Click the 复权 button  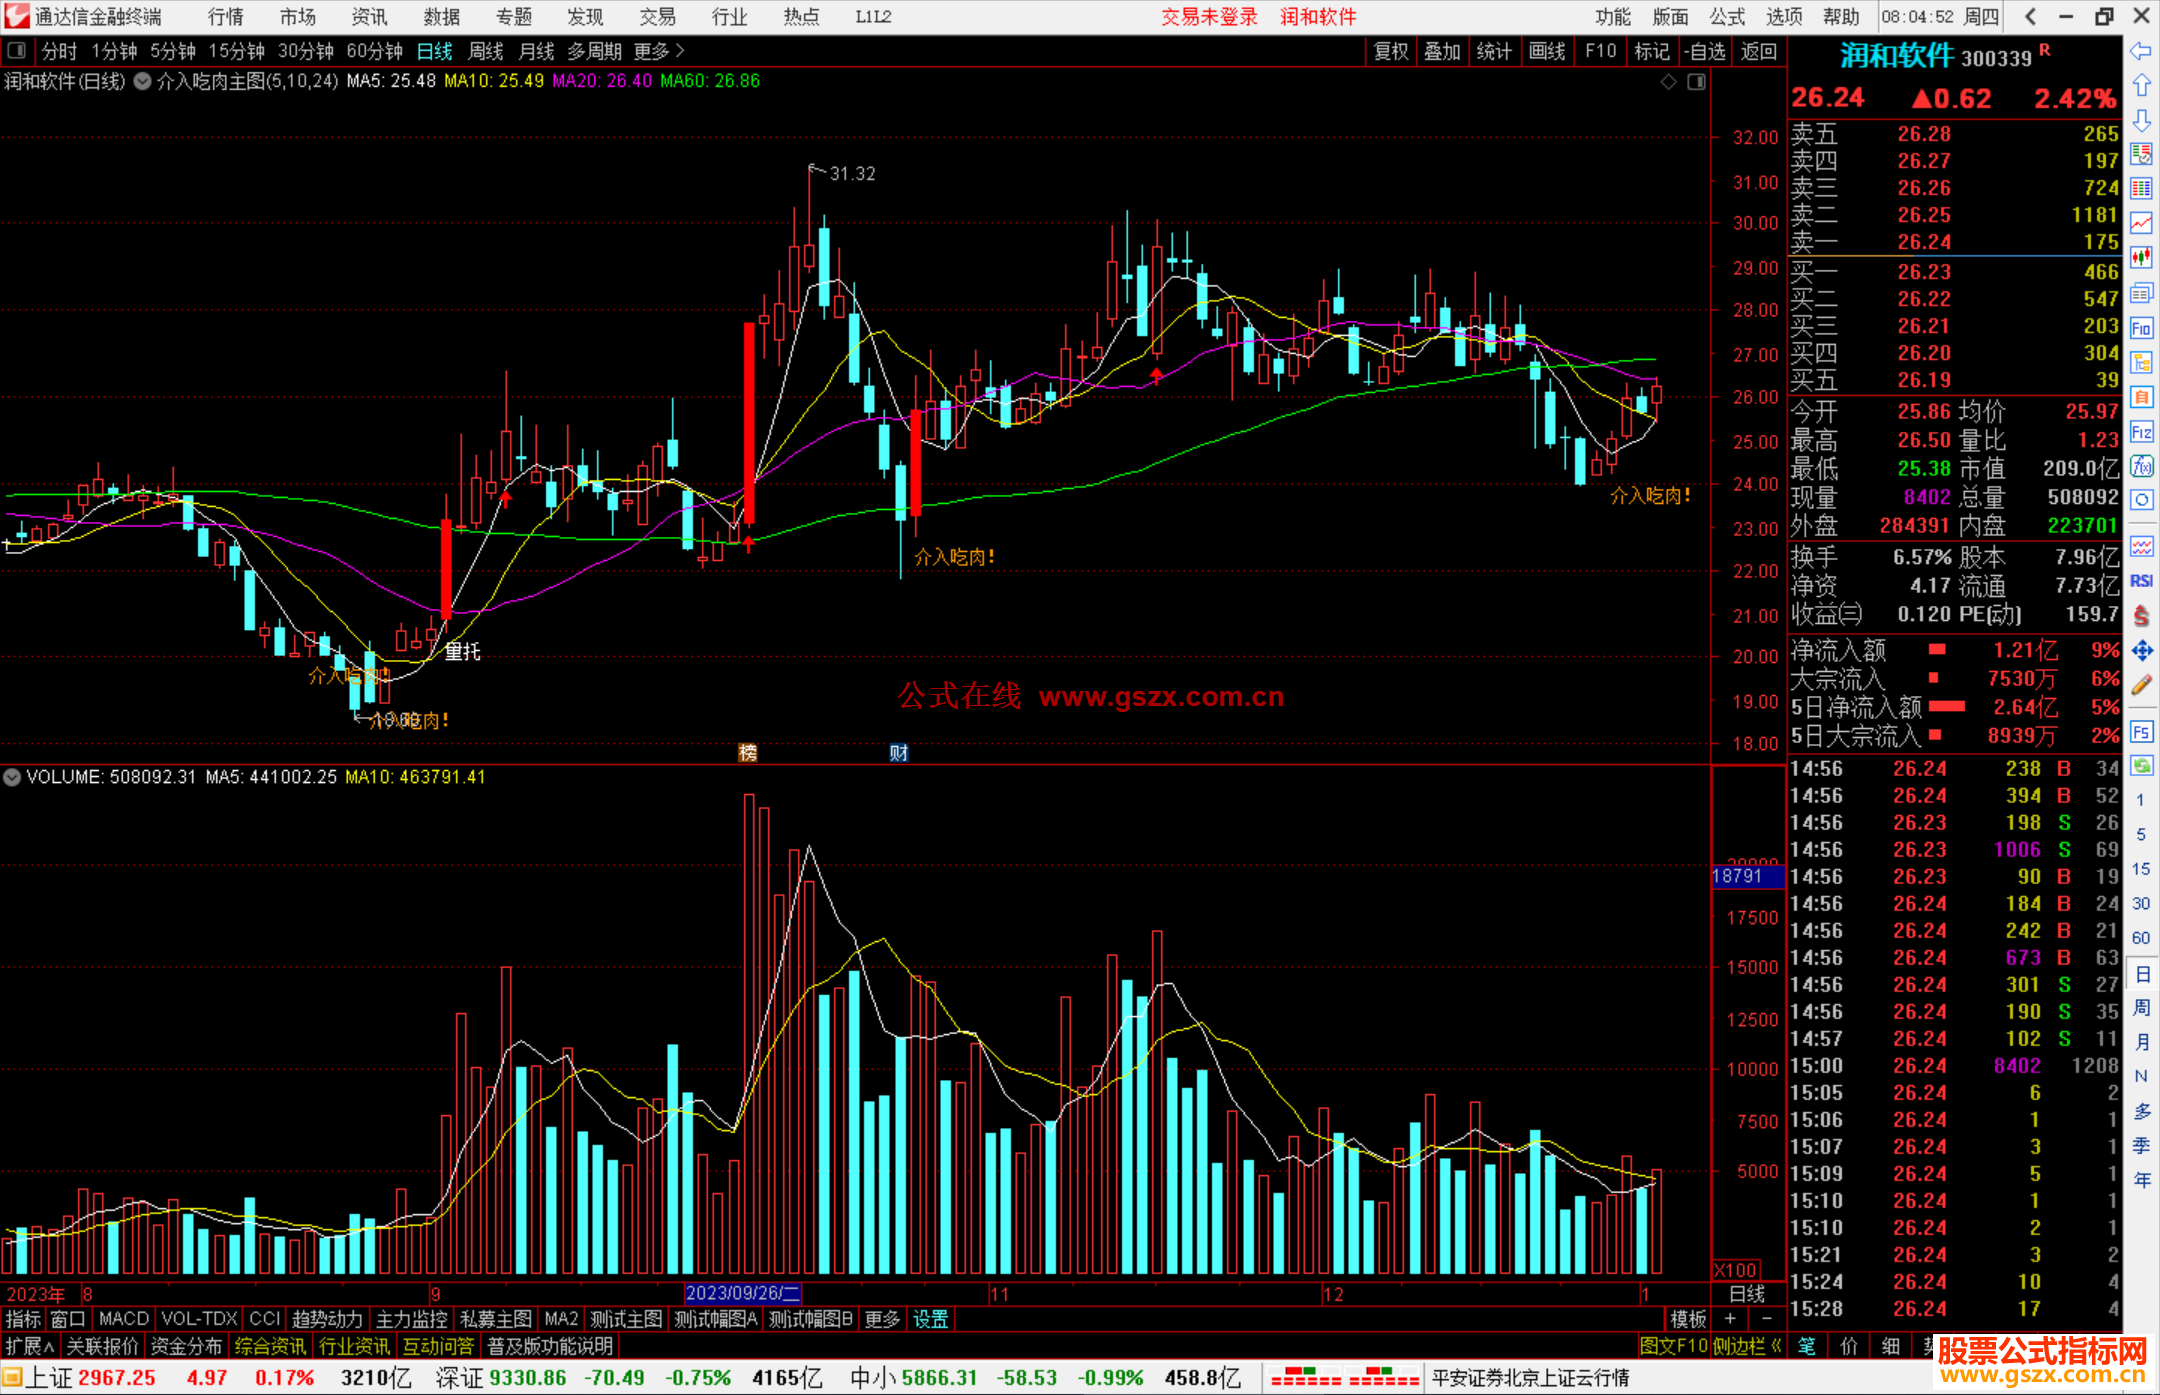[1391, 51]
